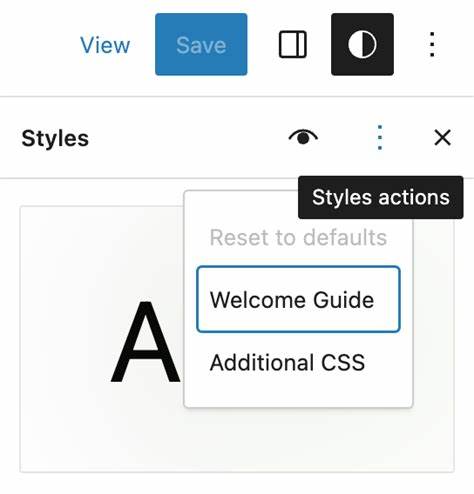Click the large letter A preview

click(145, 341)
